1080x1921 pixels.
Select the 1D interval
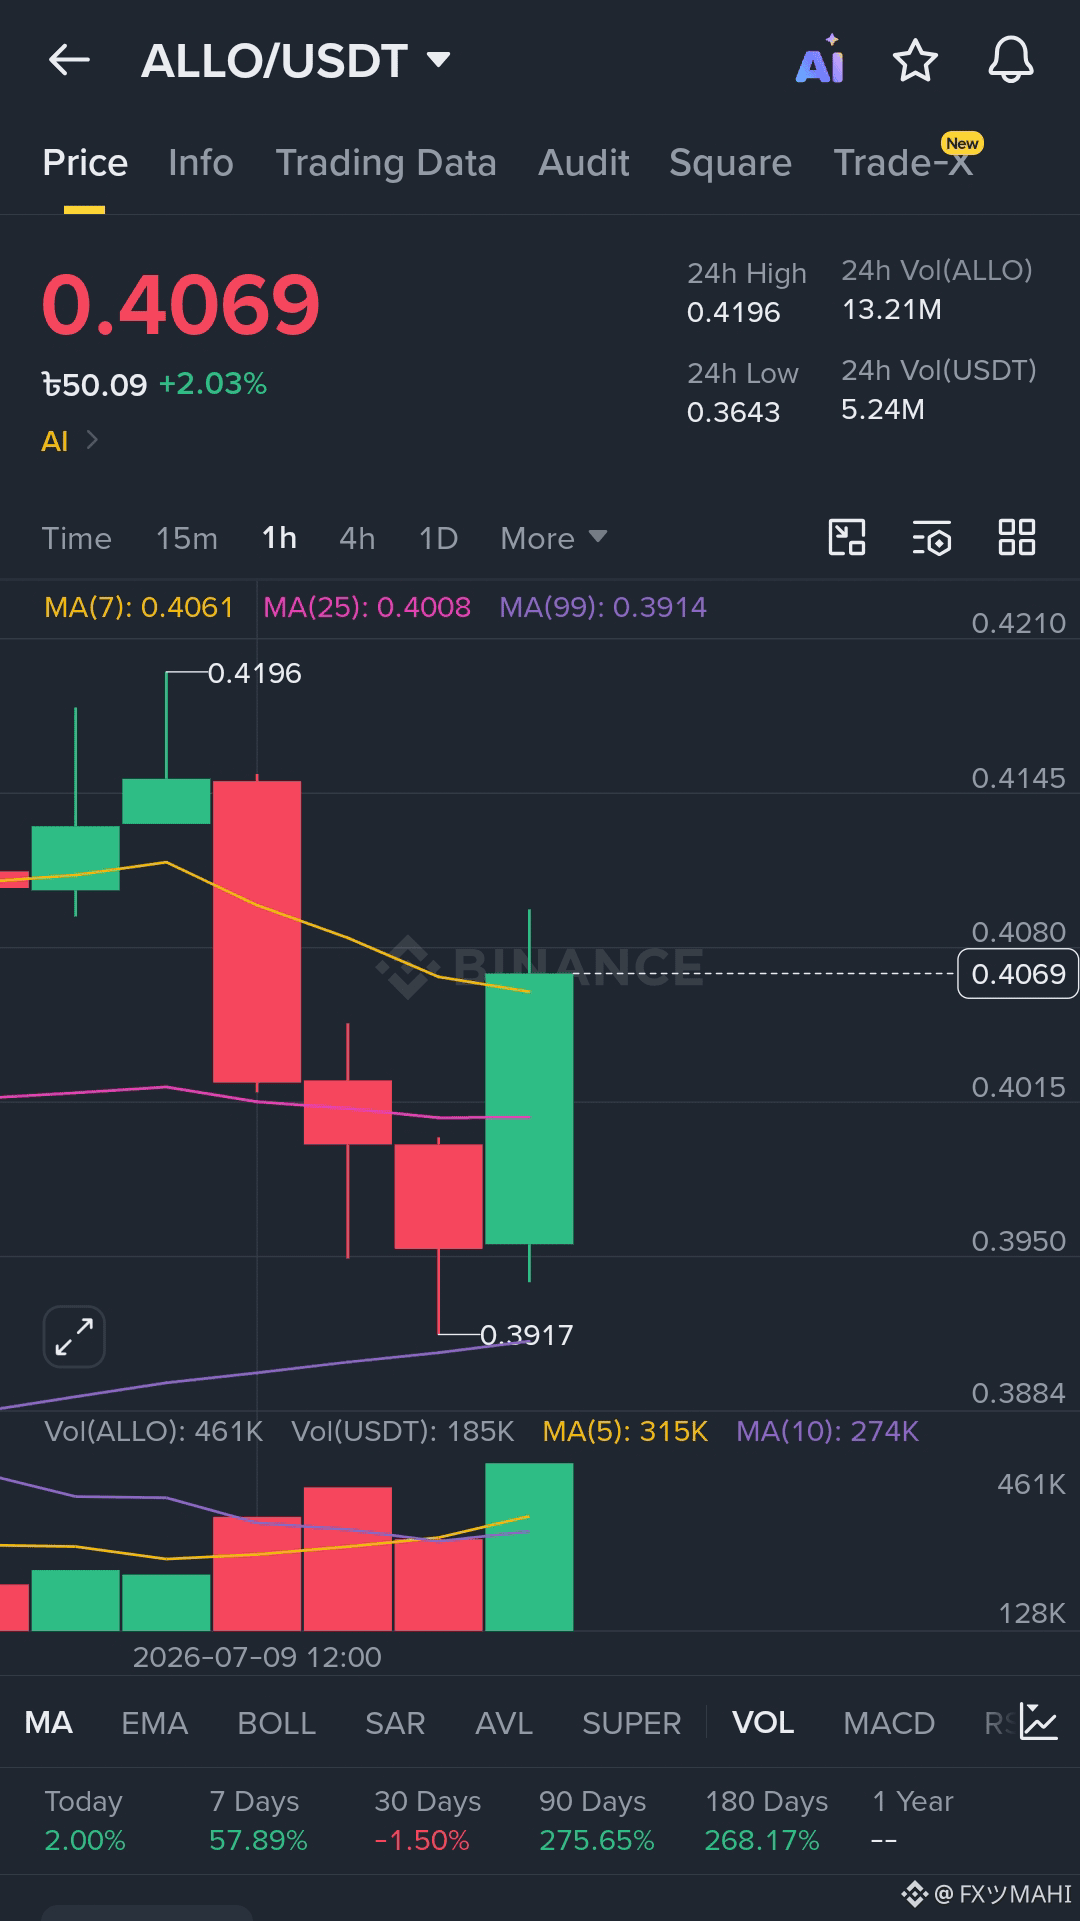[438, 539]
